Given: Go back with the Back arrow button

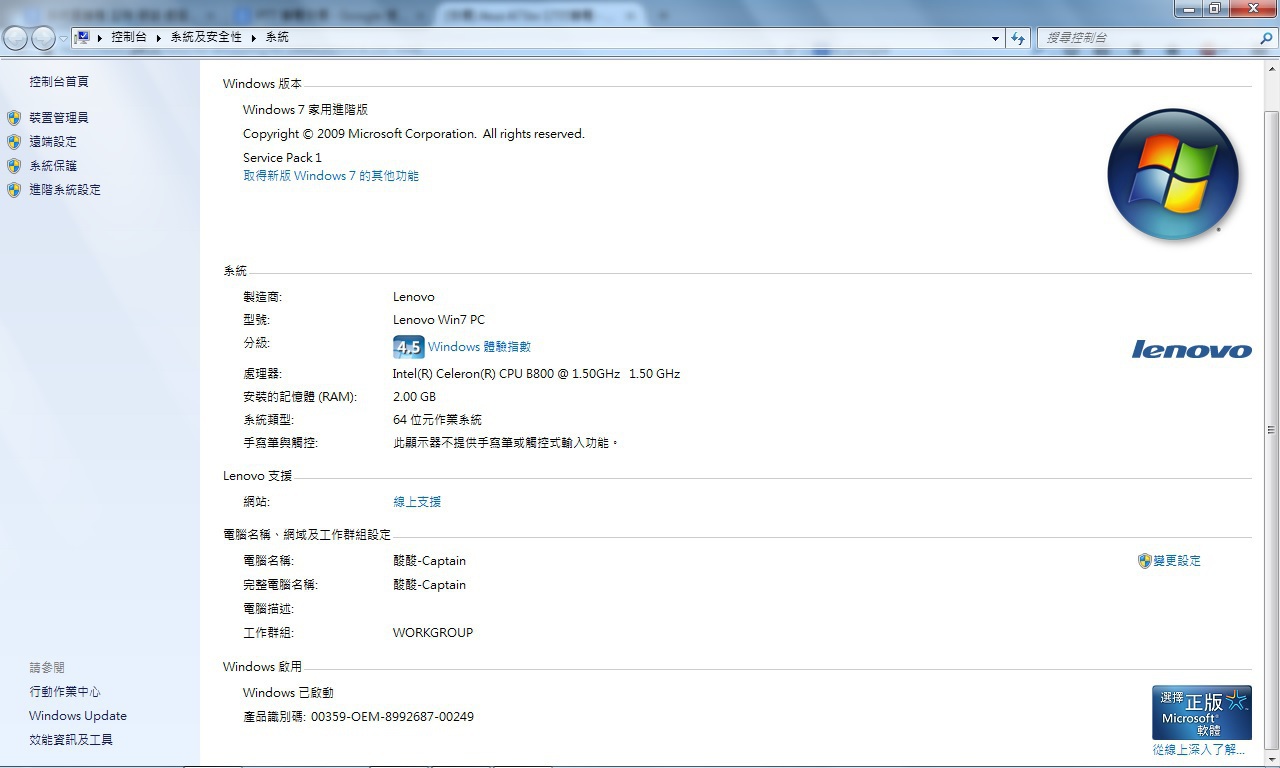Looking at the screenshot, I should [x=15, y=38].
